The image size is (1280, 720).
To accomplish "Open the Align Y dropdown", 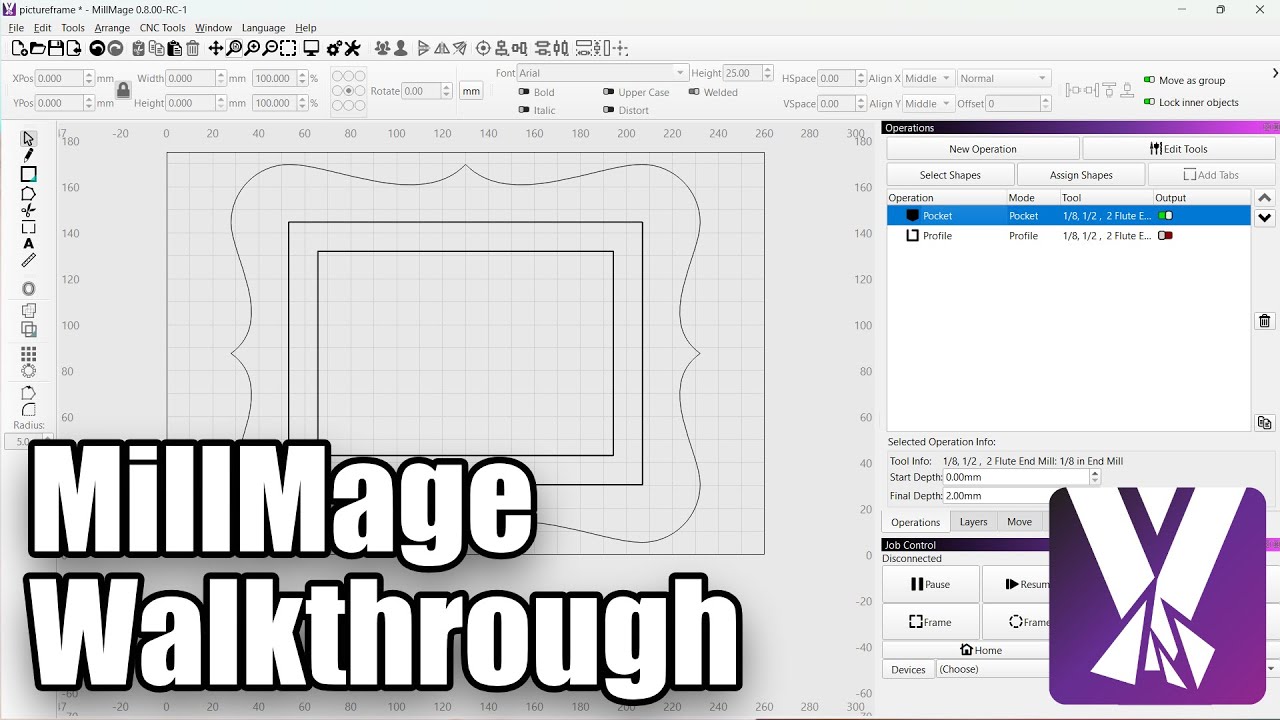I will (927, 104).
